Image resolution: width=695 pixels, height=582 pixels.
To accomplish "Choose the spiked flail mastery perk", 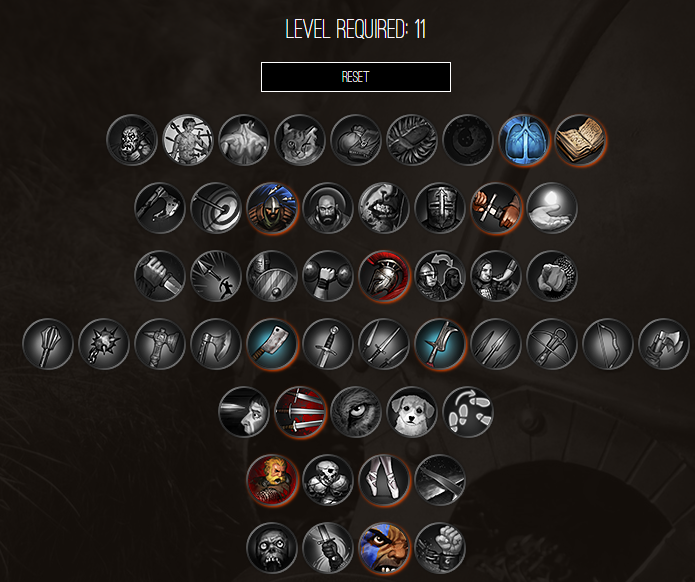I will (x=104, y=344).
